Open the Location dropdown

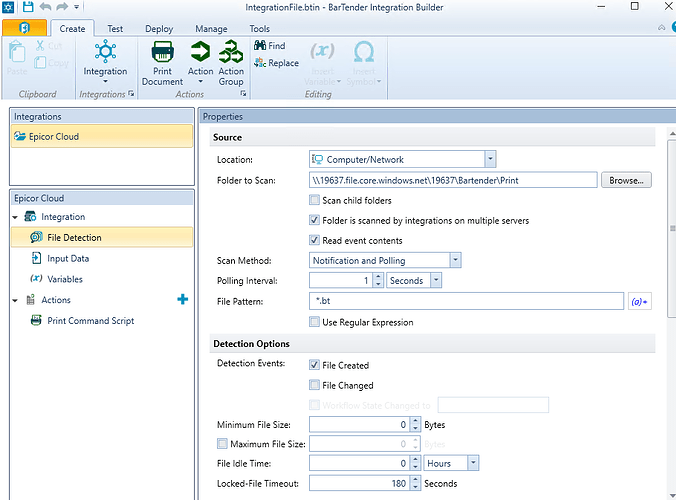pos(490,159)
